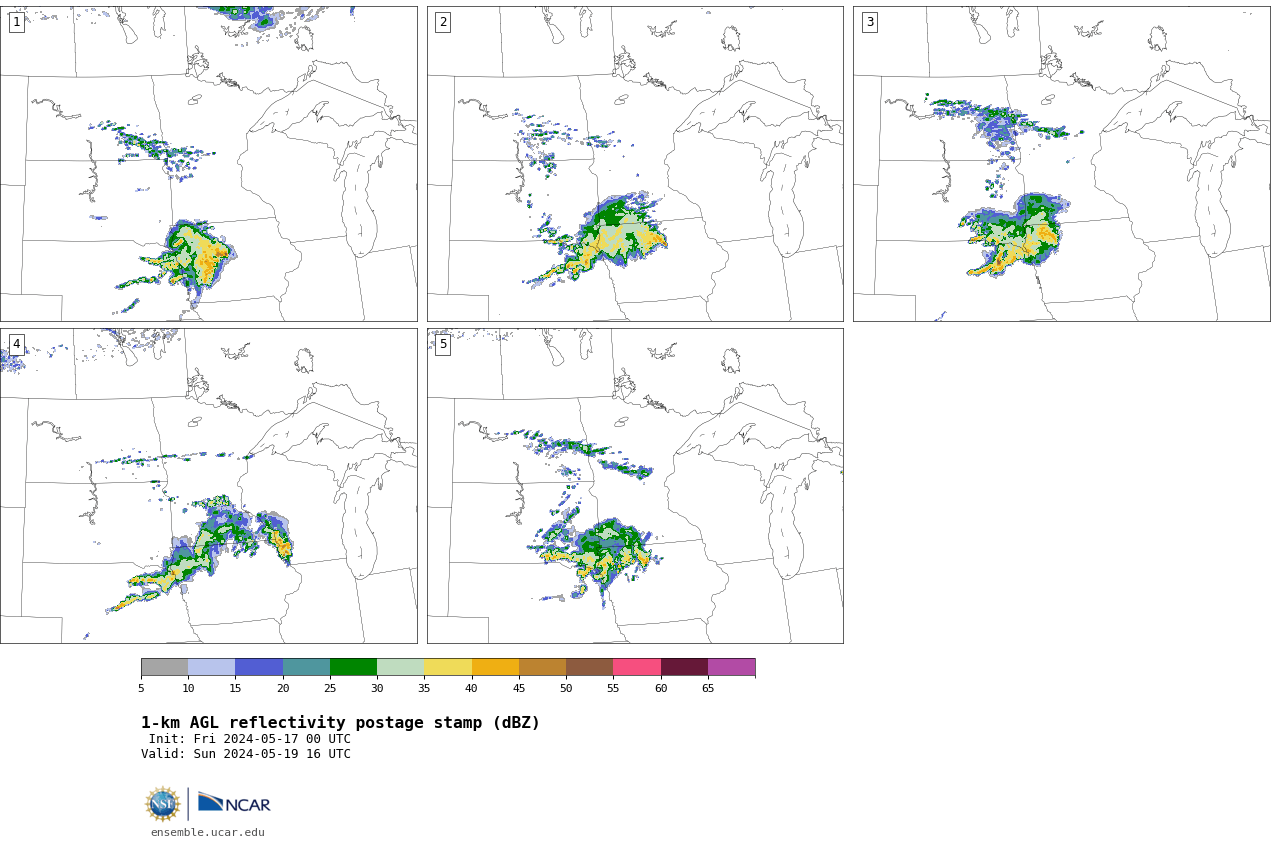Click the pink 55-60 dBZ swatch
Viewport: 1280px width, 844px height.
coord(637,667)
